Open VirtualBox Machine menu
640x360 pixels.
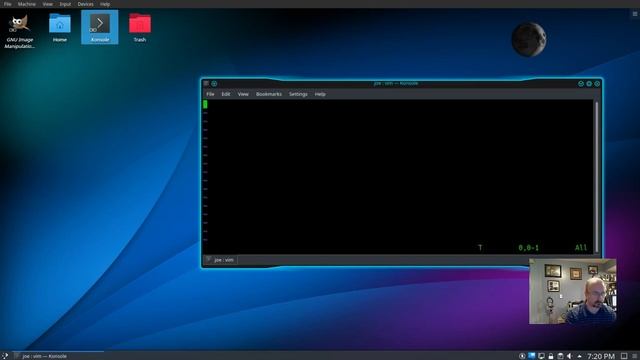point(27,4)
